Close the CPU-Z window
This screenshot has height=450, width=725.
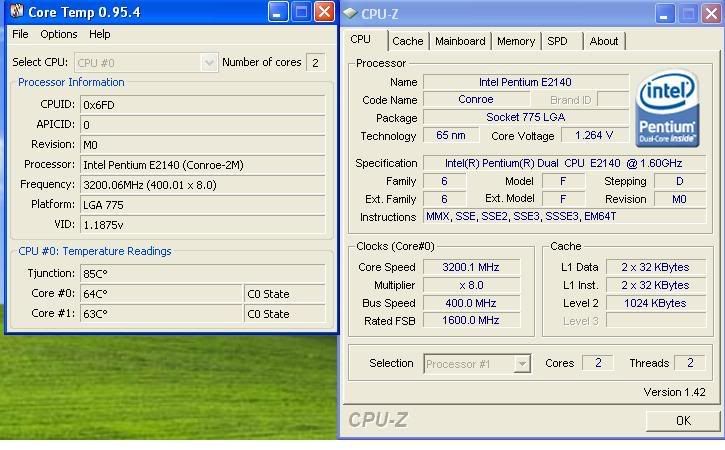point(711,13)
